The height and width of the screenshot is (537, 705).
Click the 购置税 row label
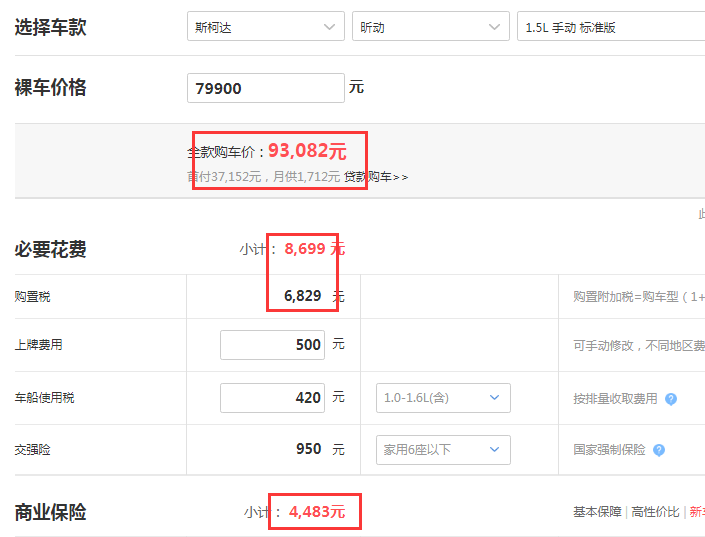[32, 297]
